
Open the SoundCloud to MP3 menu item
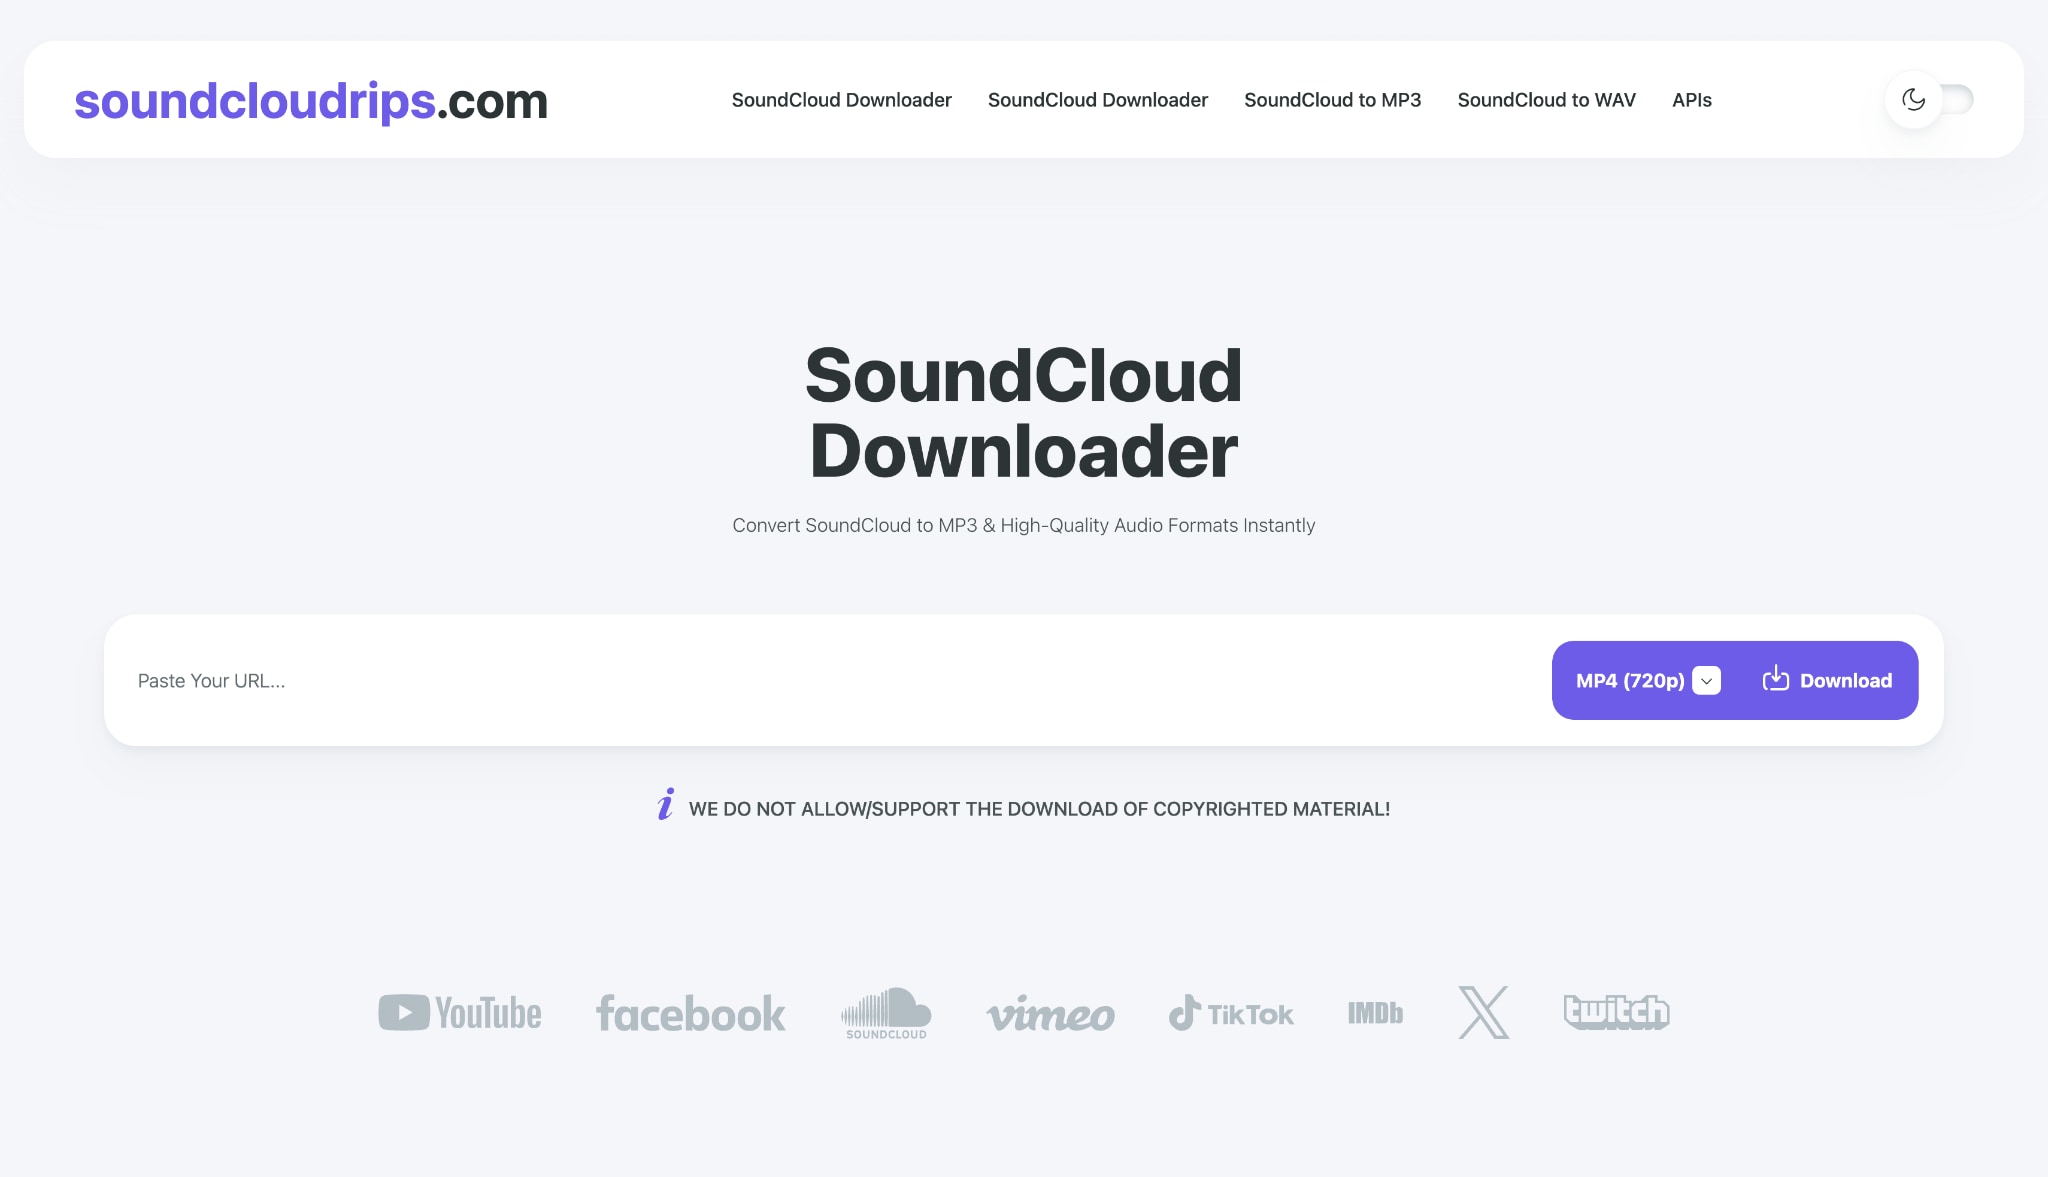[1332, 100]
